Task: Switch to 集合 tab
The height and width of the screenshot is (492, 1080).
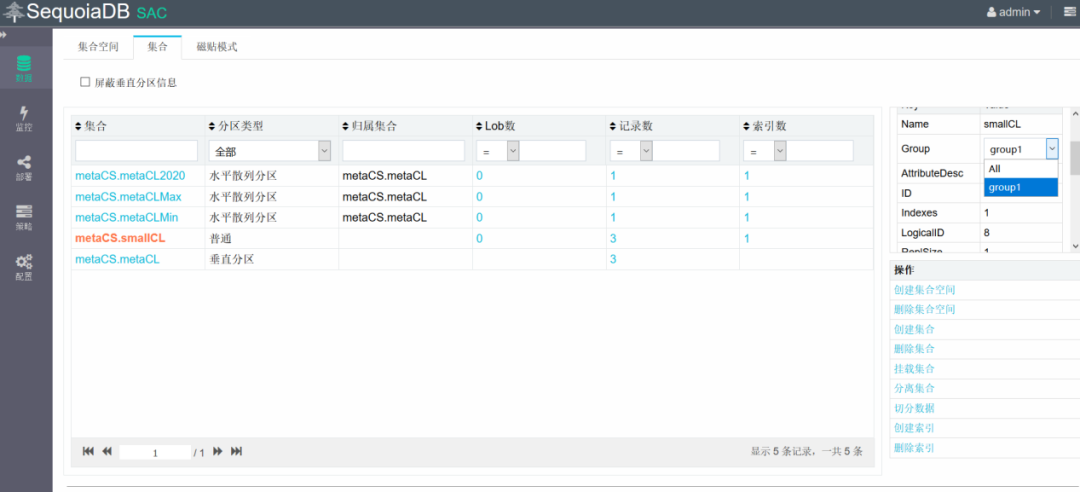Action: click(158, 47)
